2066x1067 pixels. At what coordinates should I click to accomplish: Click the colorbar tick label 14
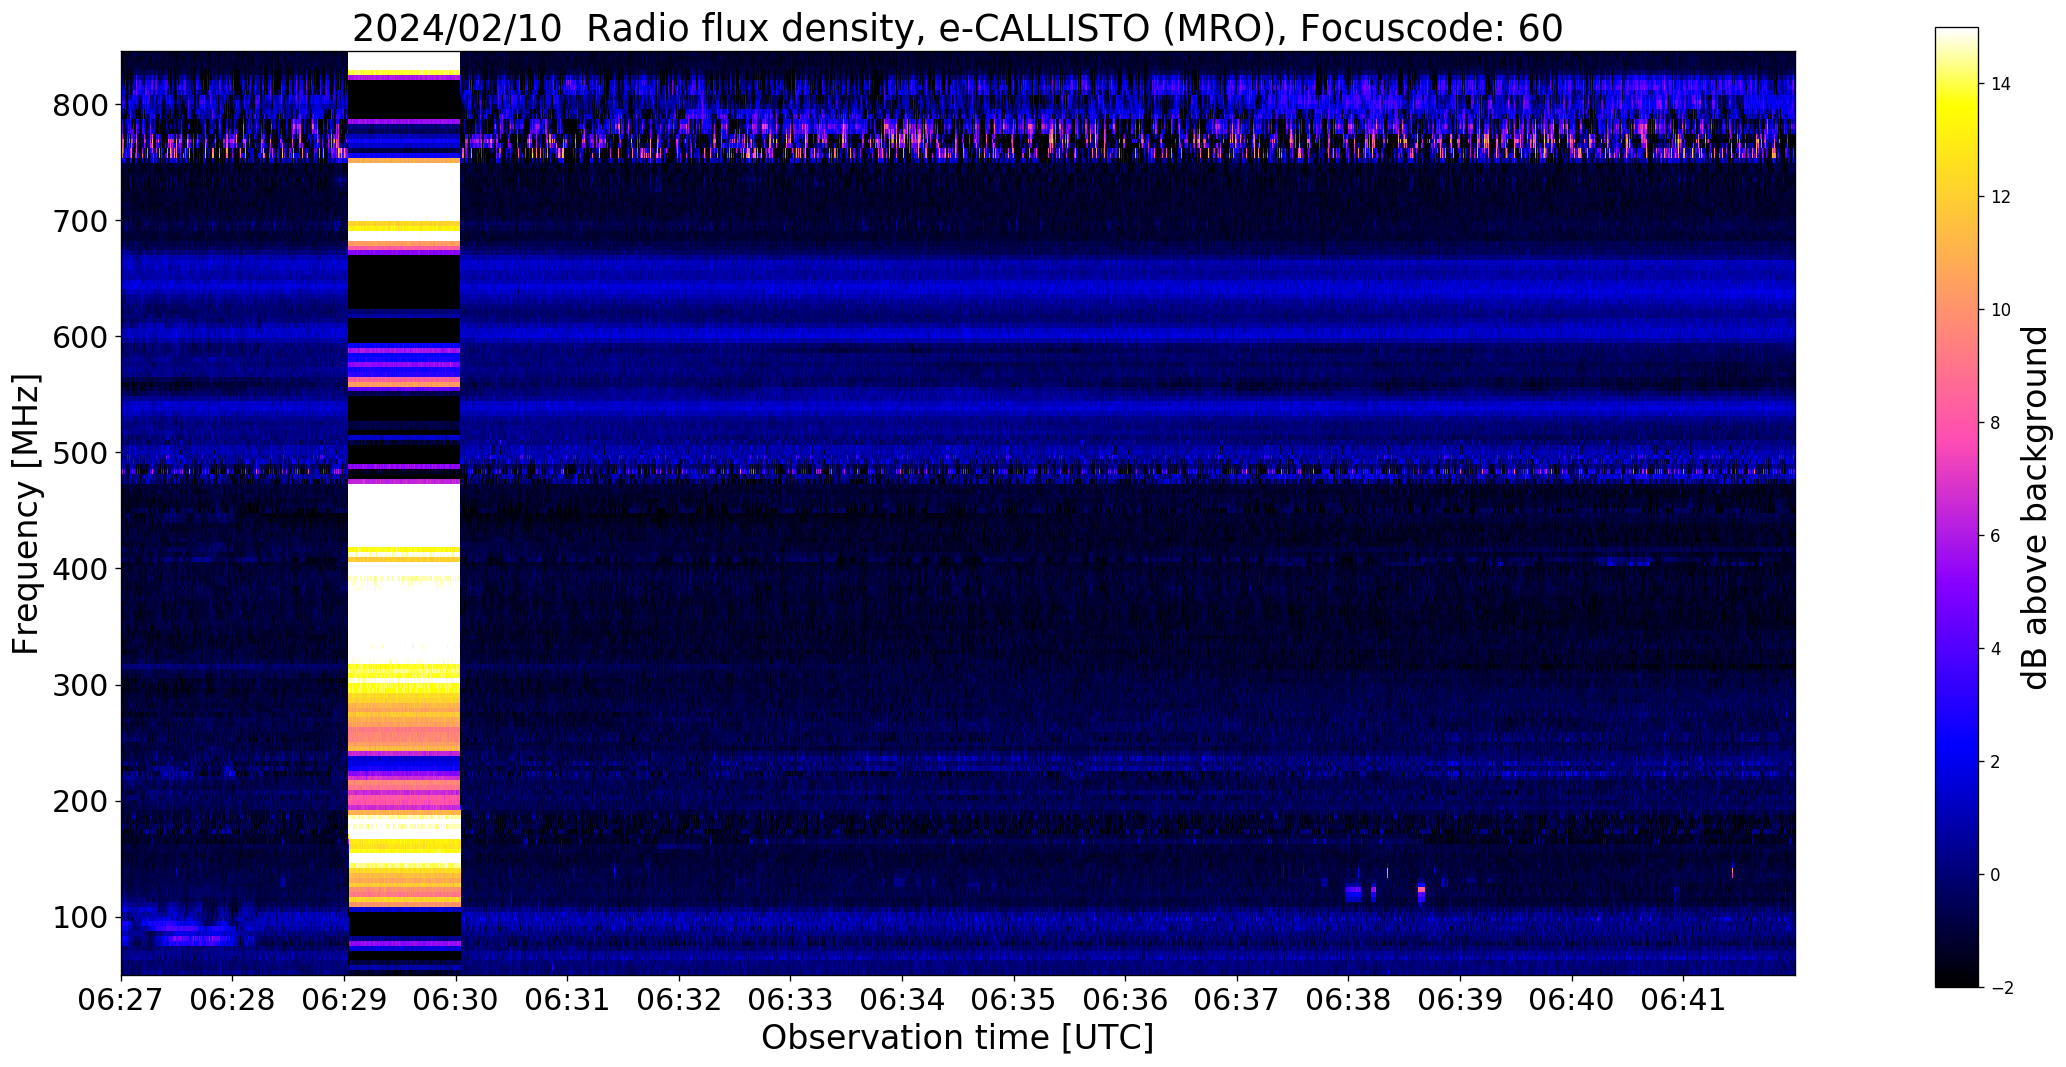(x=2001, y=84)
